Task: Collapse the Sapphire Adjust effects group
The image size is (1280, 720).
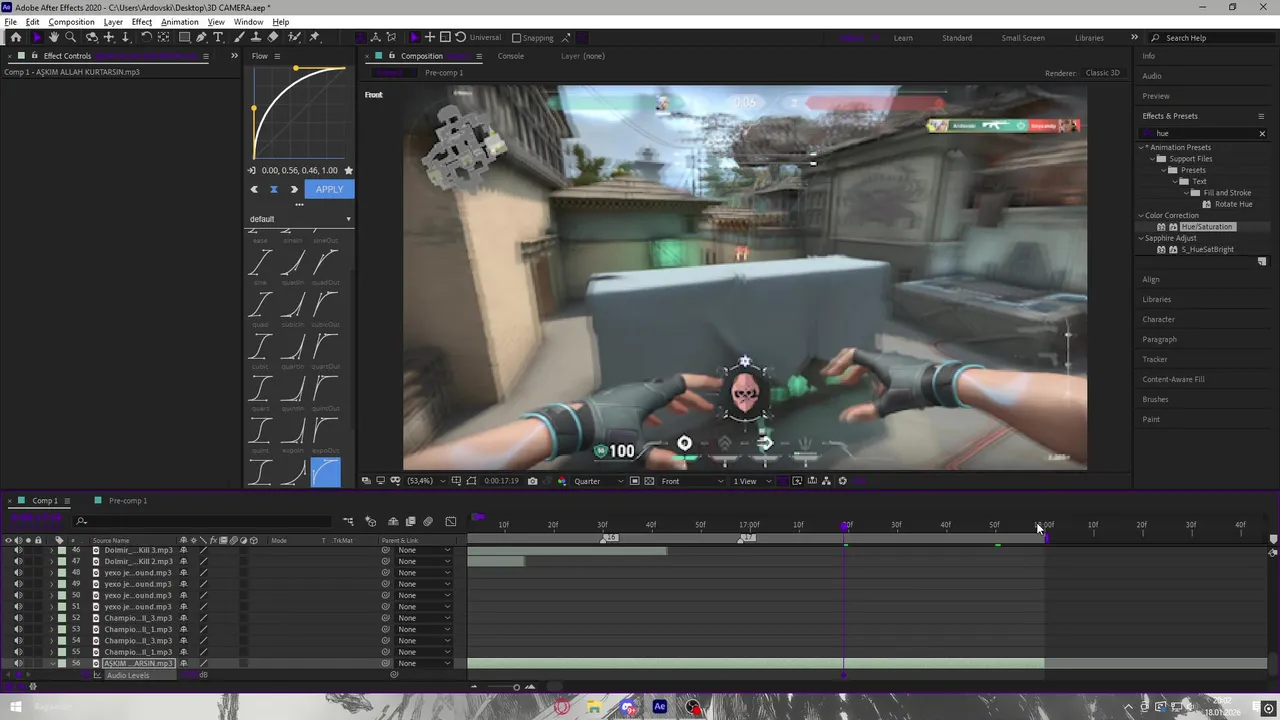Action: point(1141,238)
